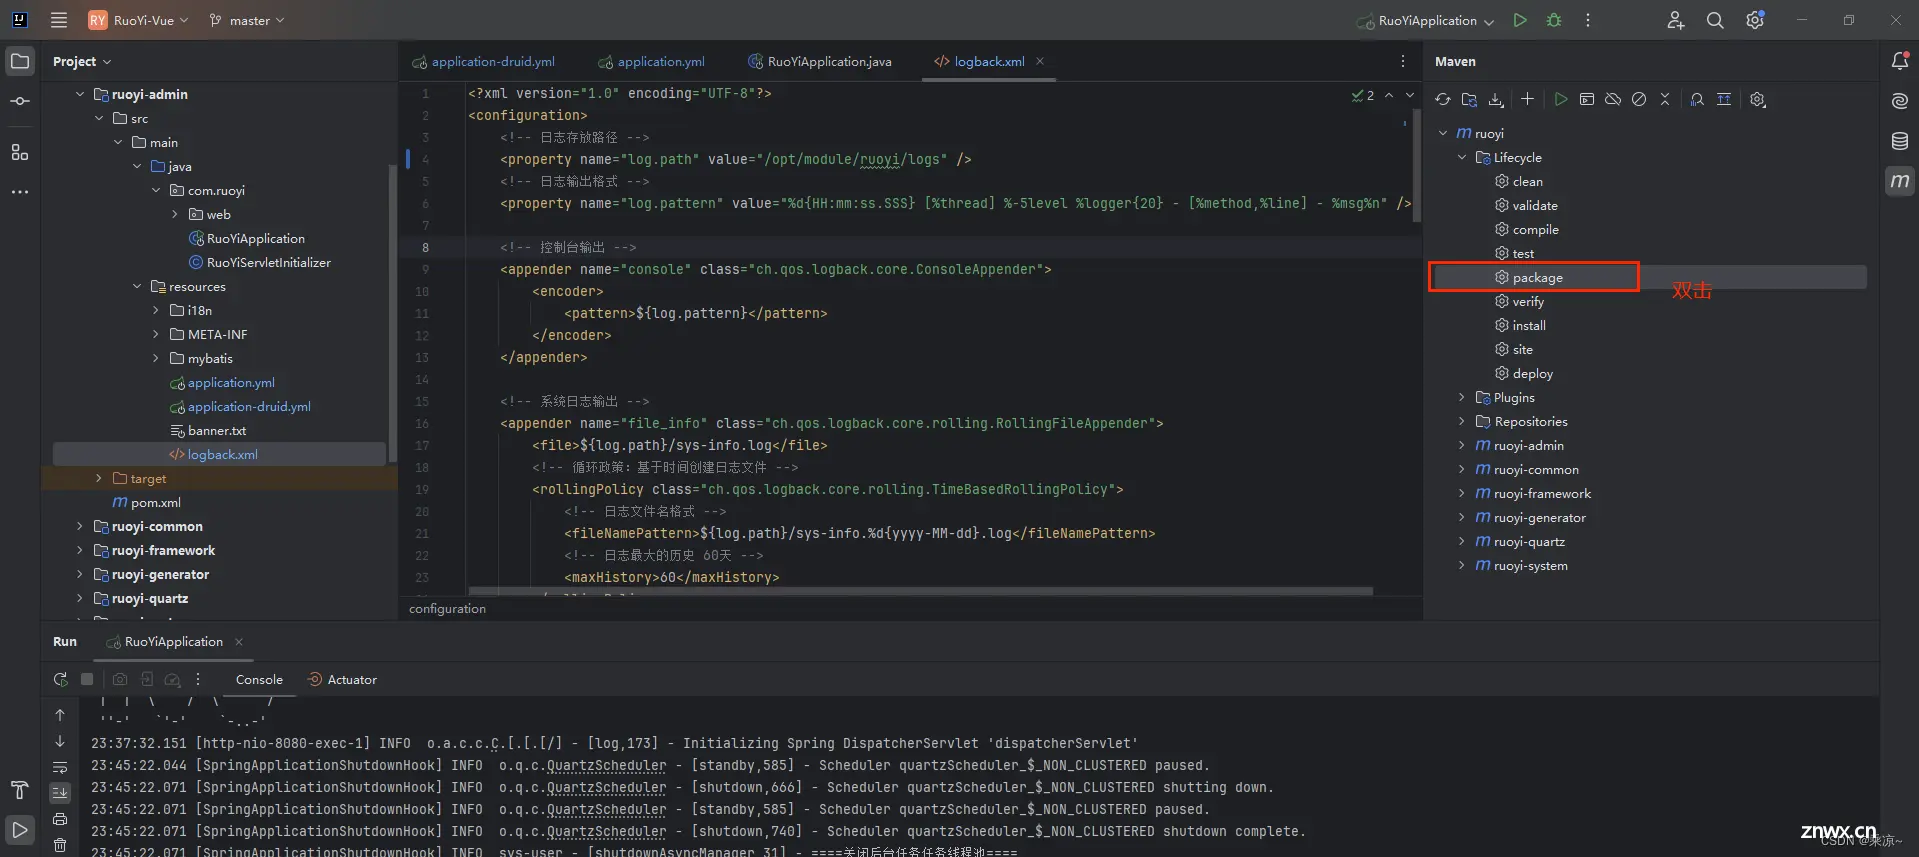Expand ruoyi-common module in Project tree

coord(80,526)
